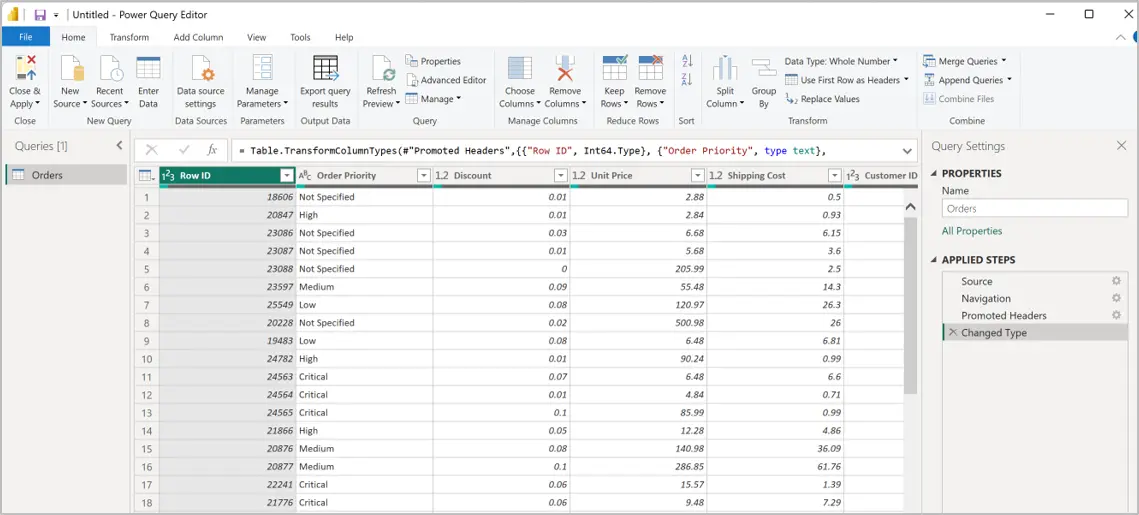Sort ascending A to Z

pyautogui.click(x=687, y=62)
